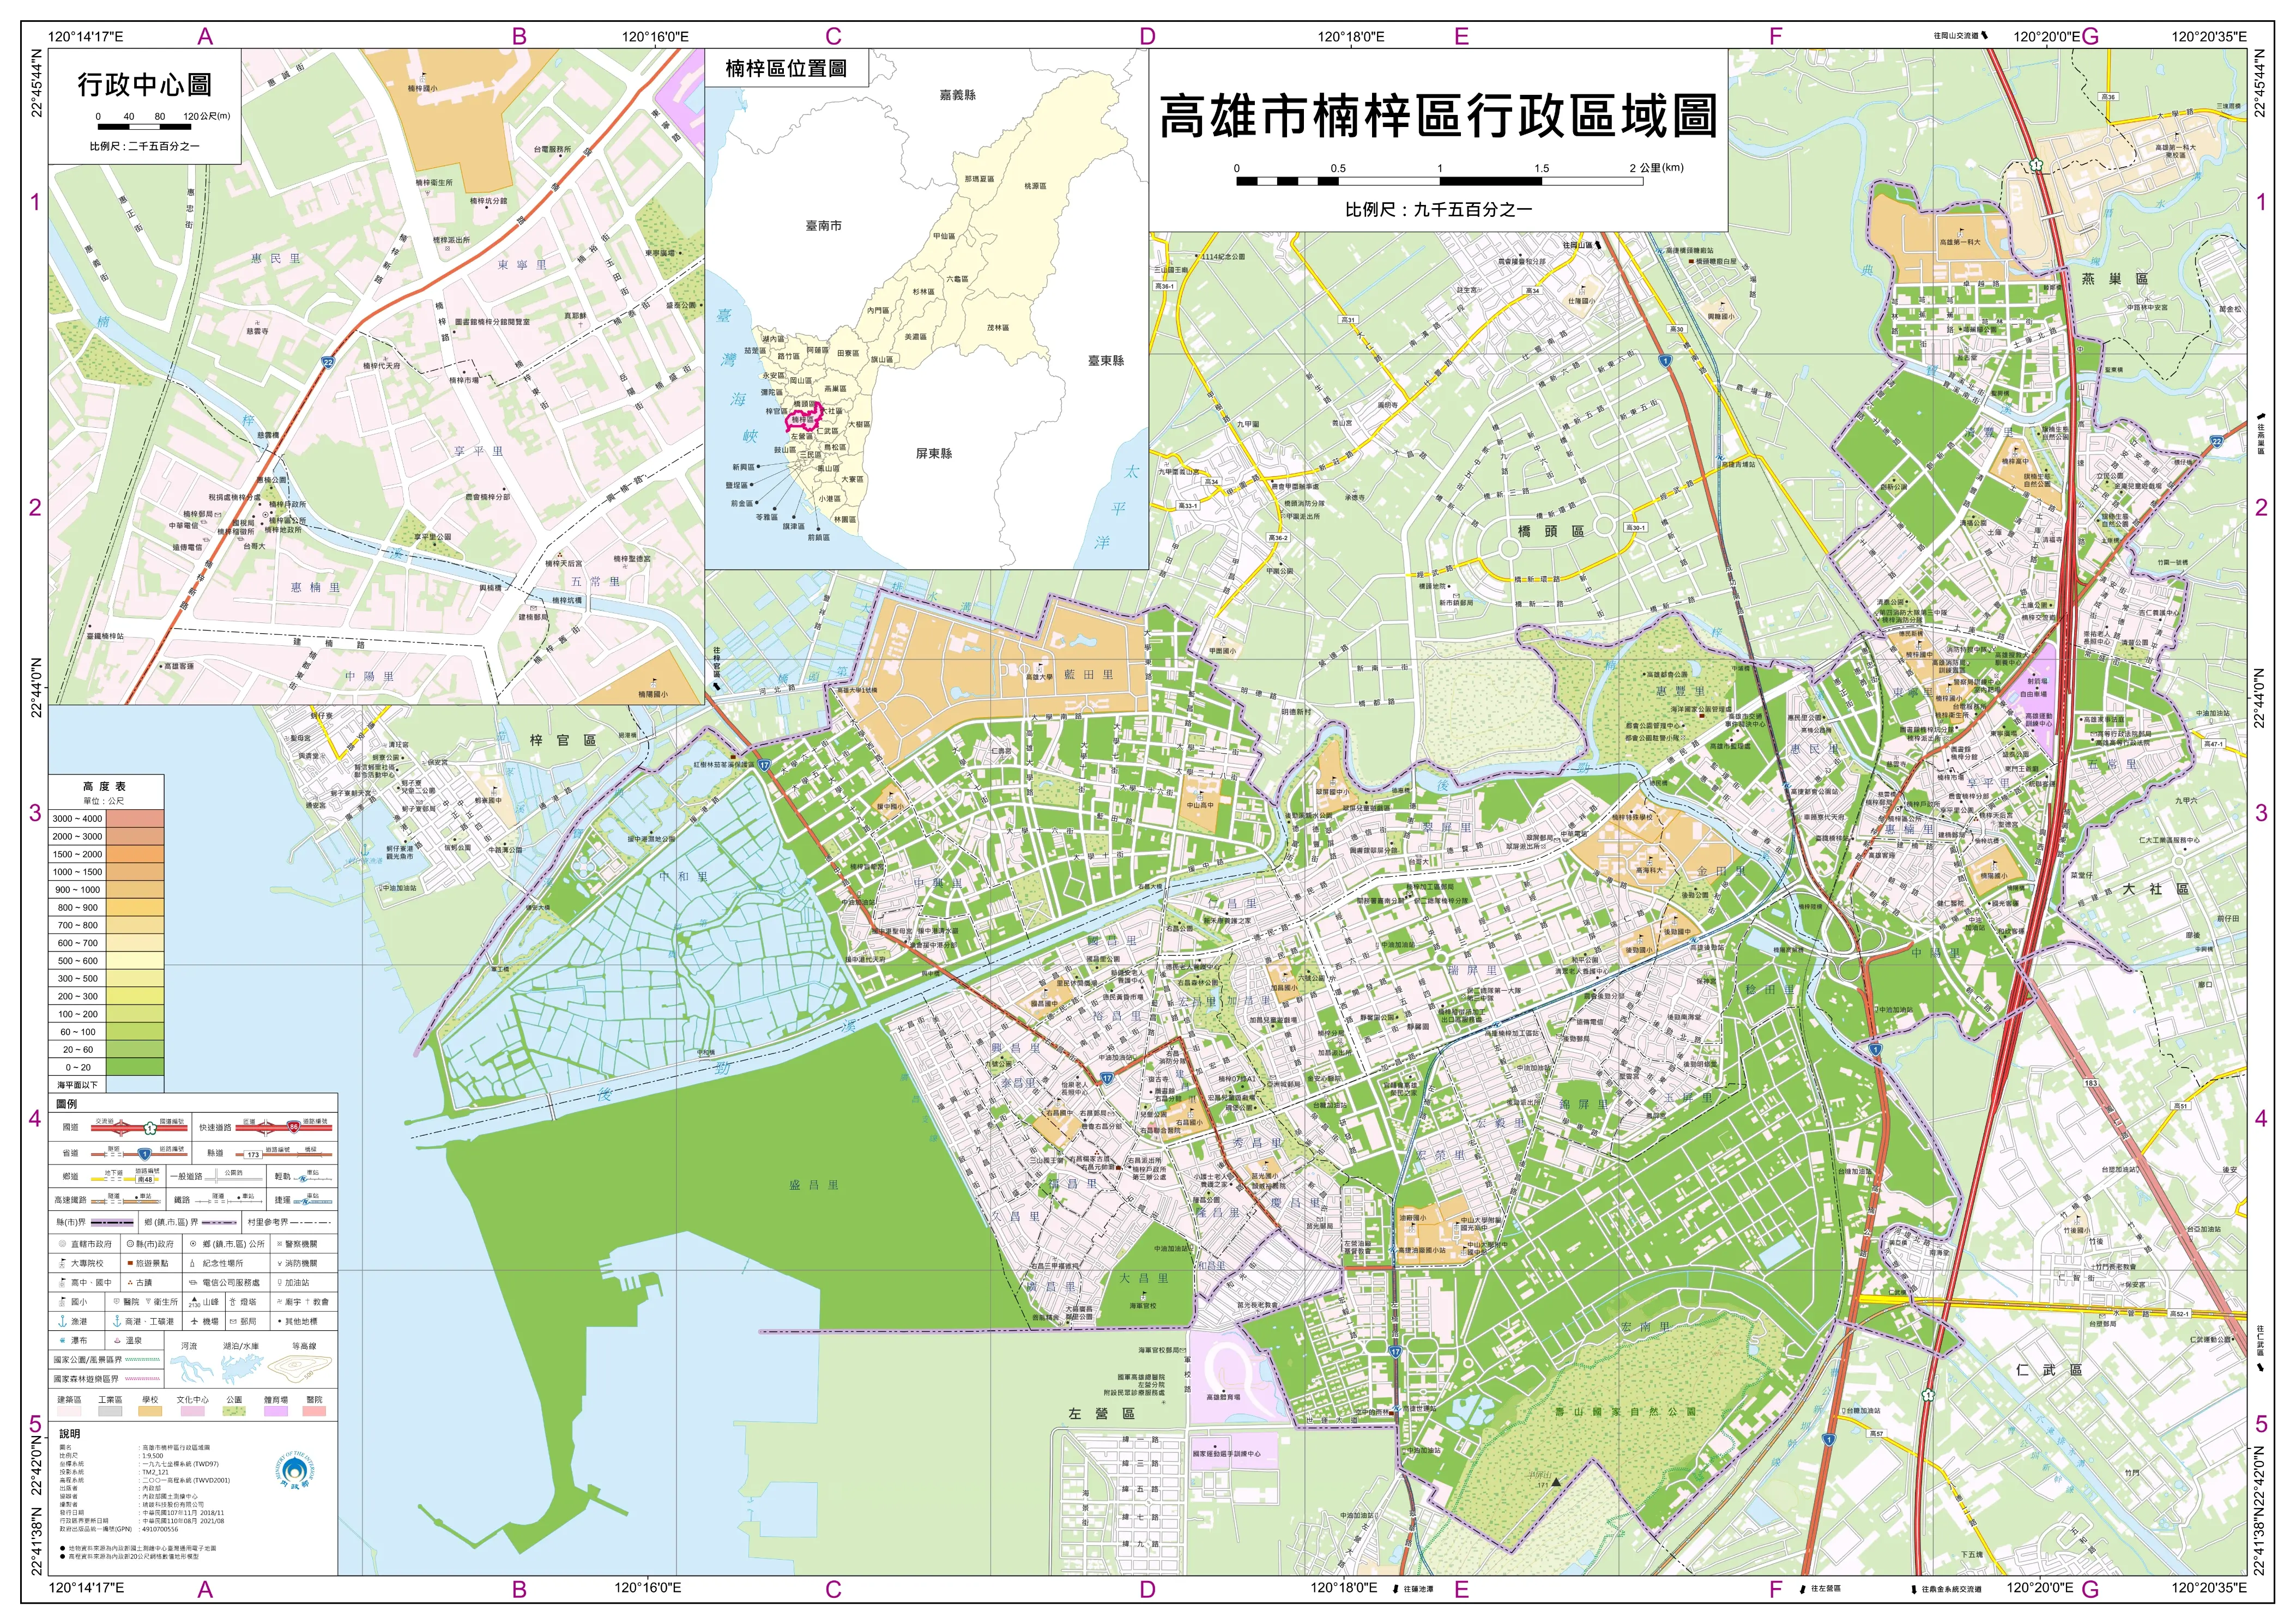Click the 省道 blue shield symbol in the legend
The image size is (2296, 1624).
pyautogui.click(x=145, y=1154)
